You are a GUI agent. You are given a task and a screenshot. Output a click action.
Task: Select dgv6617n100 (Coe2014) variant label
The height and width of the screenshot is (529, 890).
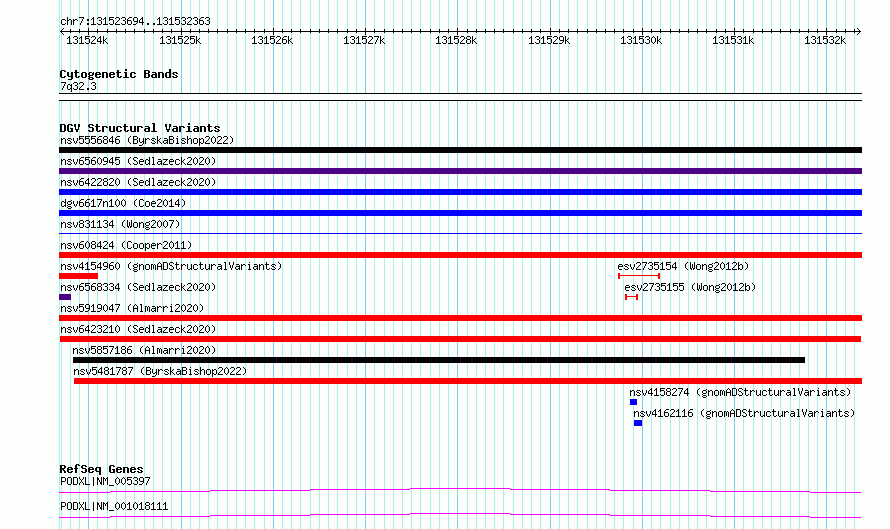click(x=123, y=203)
